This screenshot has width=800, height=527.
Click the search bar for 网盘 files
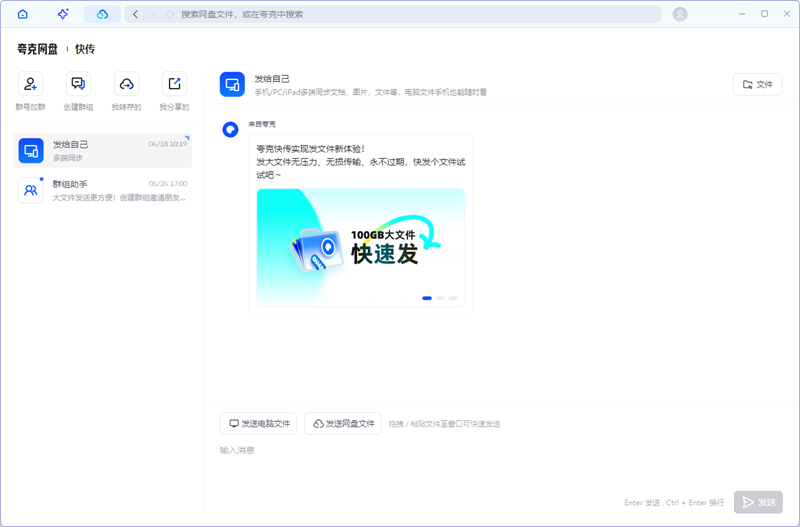(393, 14)
